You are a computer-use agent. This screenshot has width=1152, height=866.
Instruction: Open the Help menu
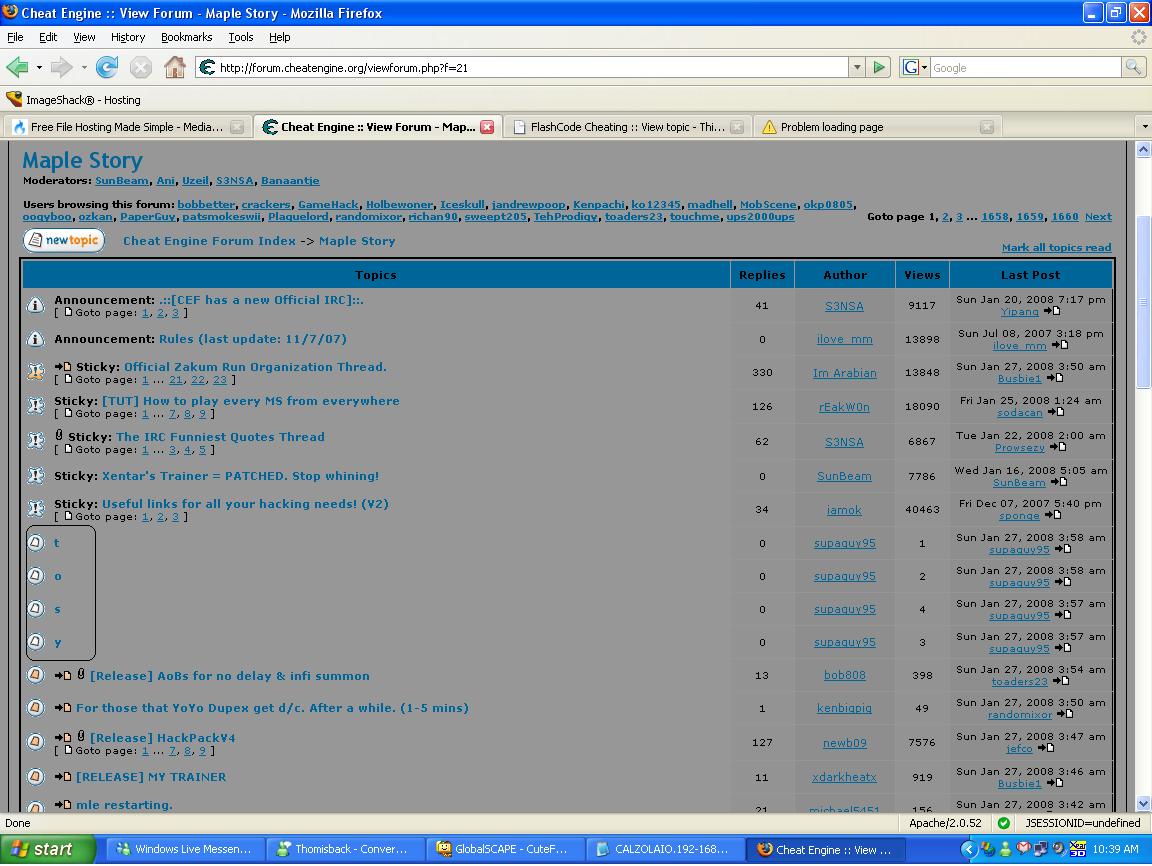coord(279,37)
